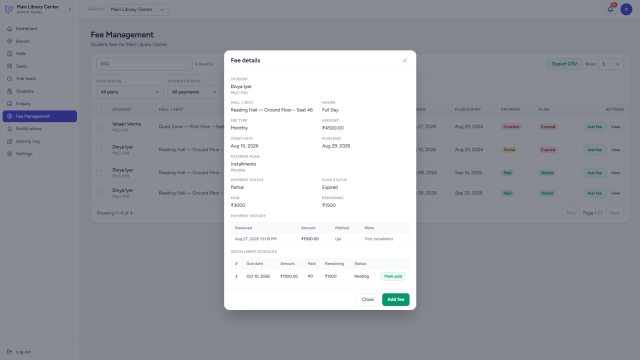Click the Settings gear icon in sidebar
Viewport: 640px width, 360px height.
tap(9, 154)
